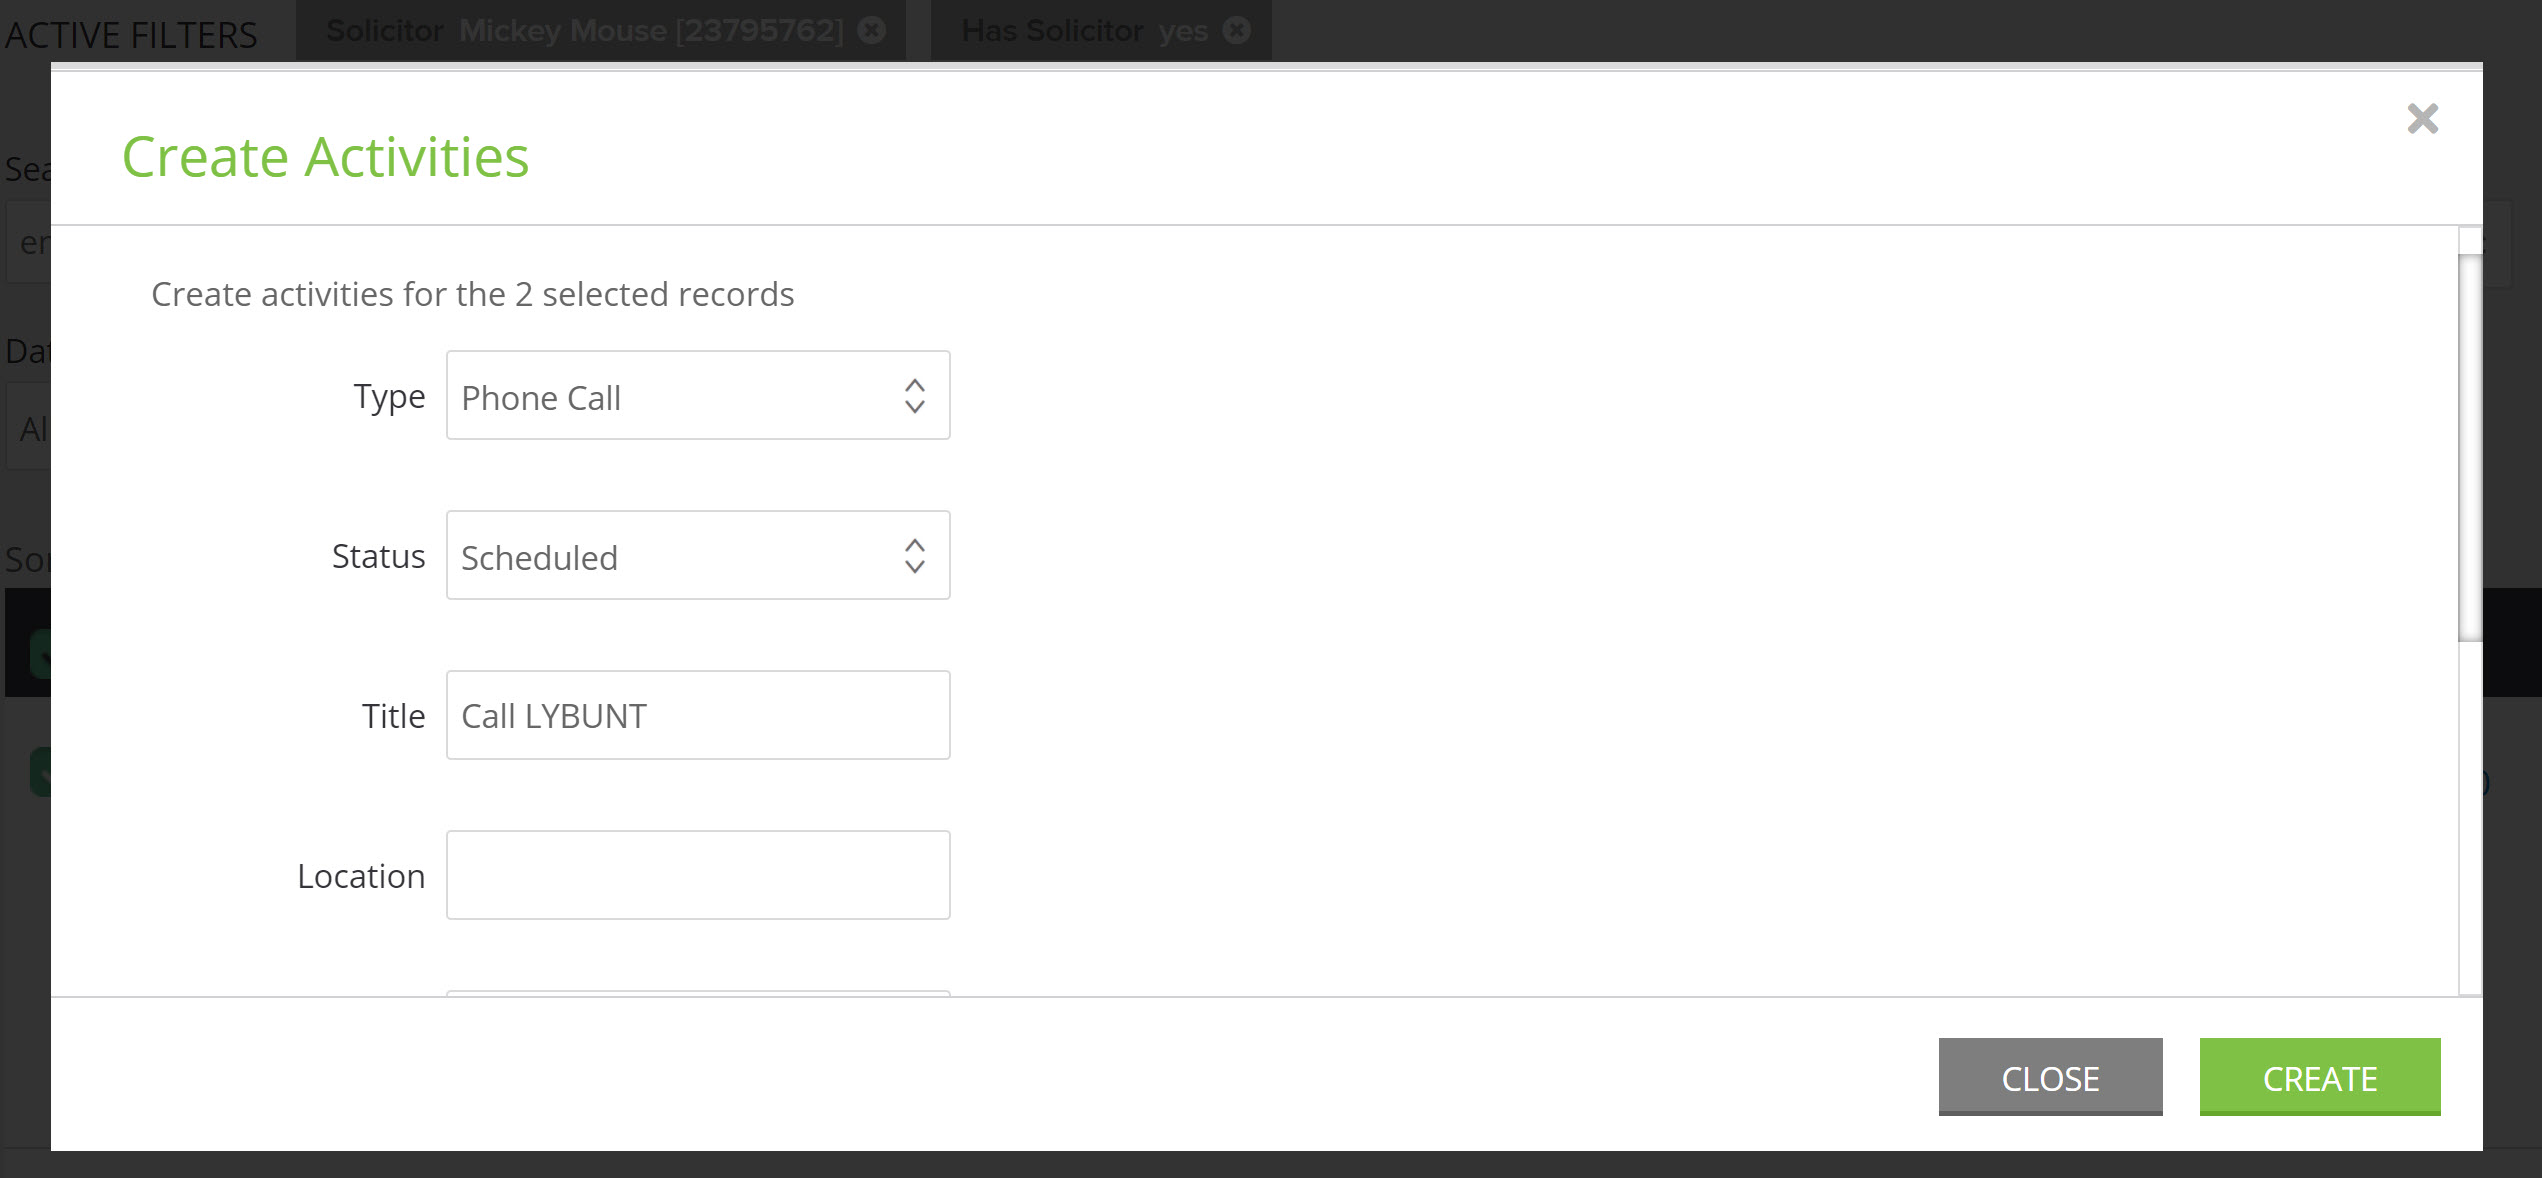Click the Title field containing Call LYBUNT
This screenshot has height=1178, width=2542.
click(698, 715)
